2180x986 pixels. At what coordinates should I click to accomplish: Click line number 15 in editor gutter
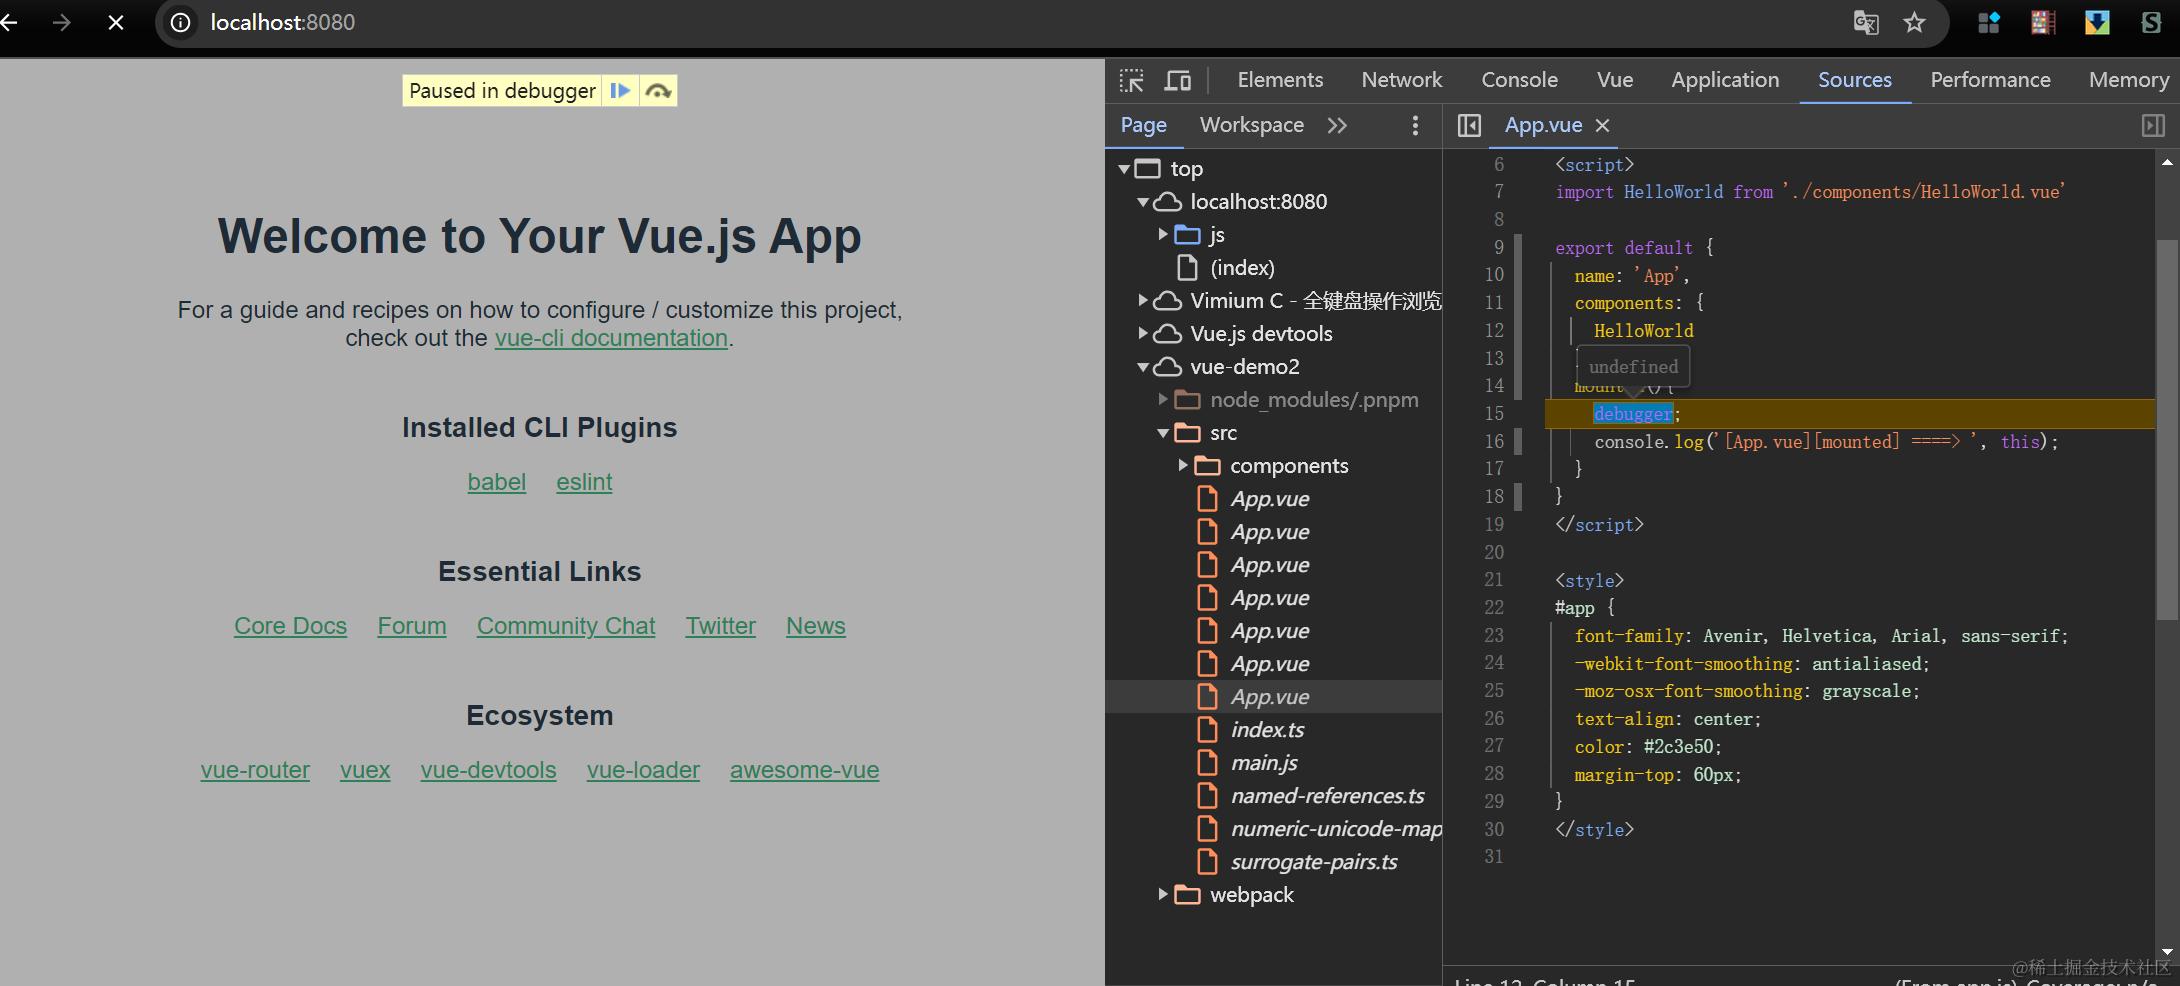[1494, 413]
